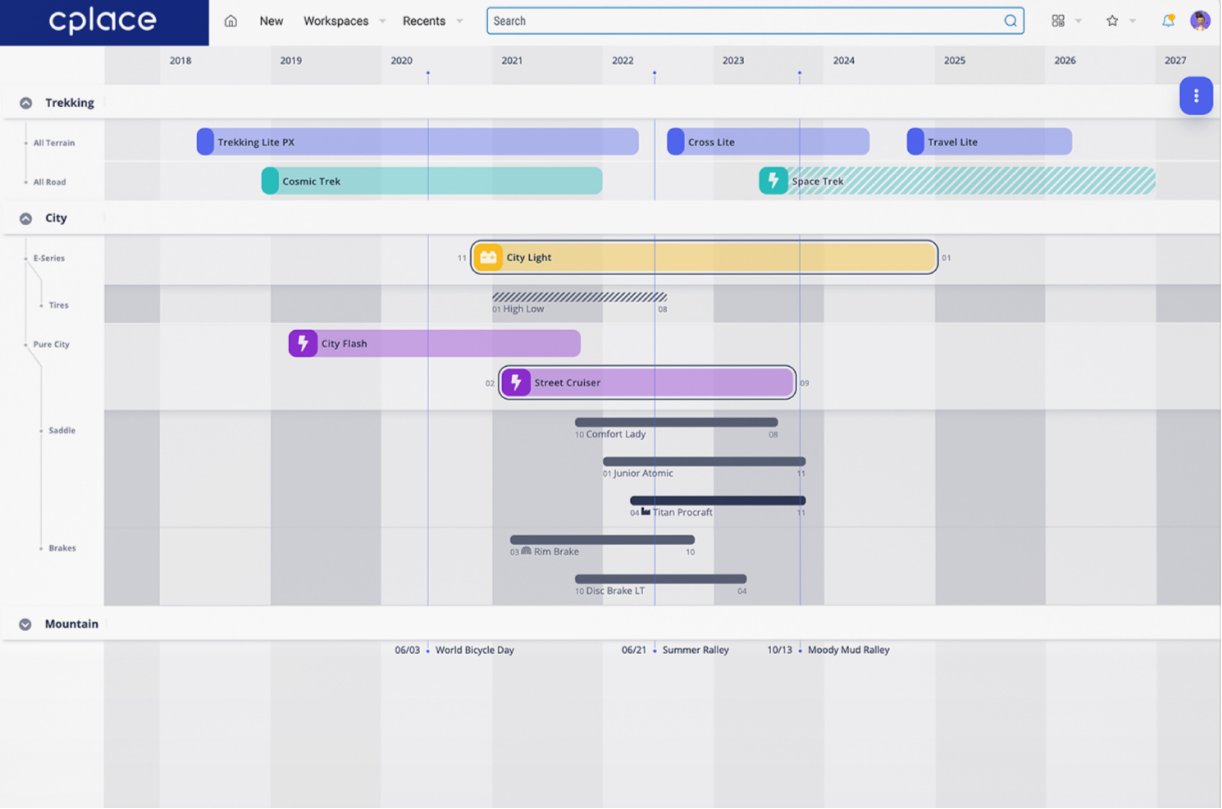Open the user profile avatar
Screen dimensions: 1222x809
[1200, 21]
